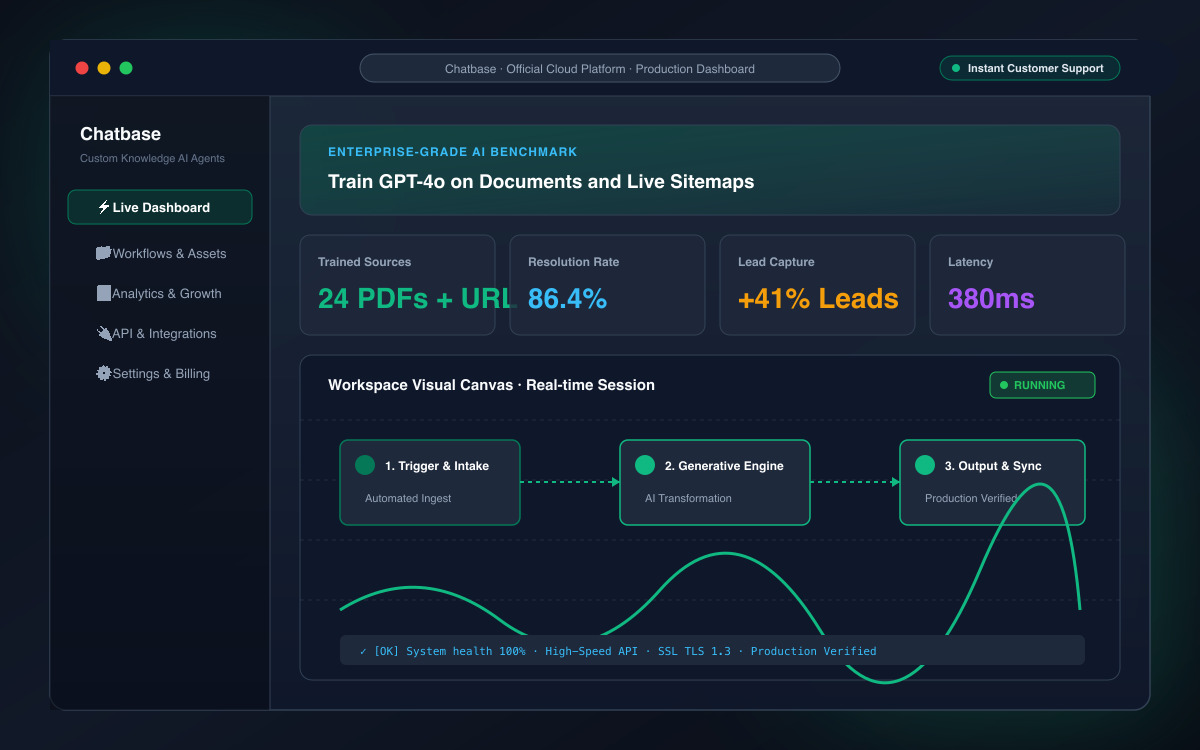Click the circle icon in Trigger & Intake node
This screenshot has height=750, width=1200.
pyautogui.click(x=365, y=465)
